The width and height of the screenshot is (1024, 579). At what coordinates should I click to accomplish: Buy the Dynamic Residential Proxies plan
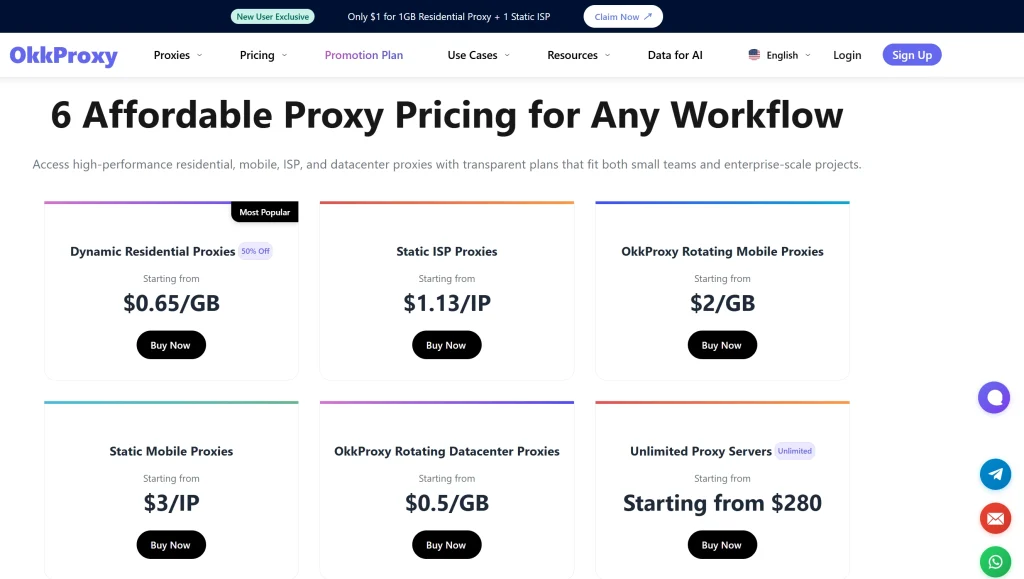(x=170, y=344)
